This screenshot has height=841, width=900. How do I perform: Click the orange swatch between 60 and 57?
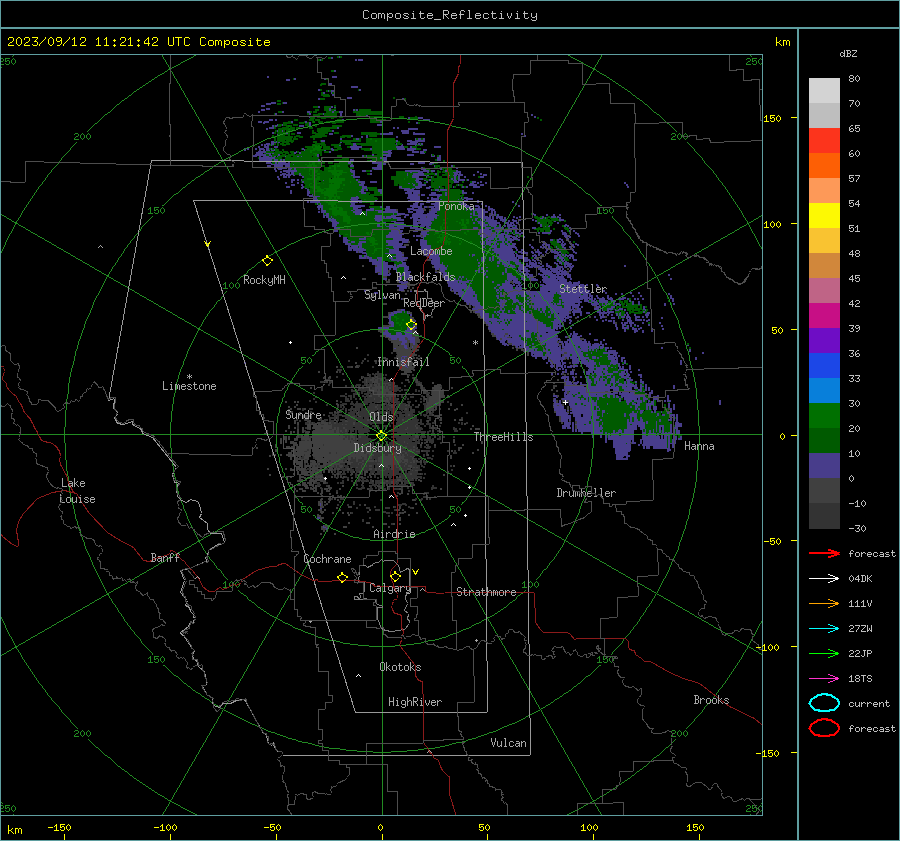coord(824,165)
